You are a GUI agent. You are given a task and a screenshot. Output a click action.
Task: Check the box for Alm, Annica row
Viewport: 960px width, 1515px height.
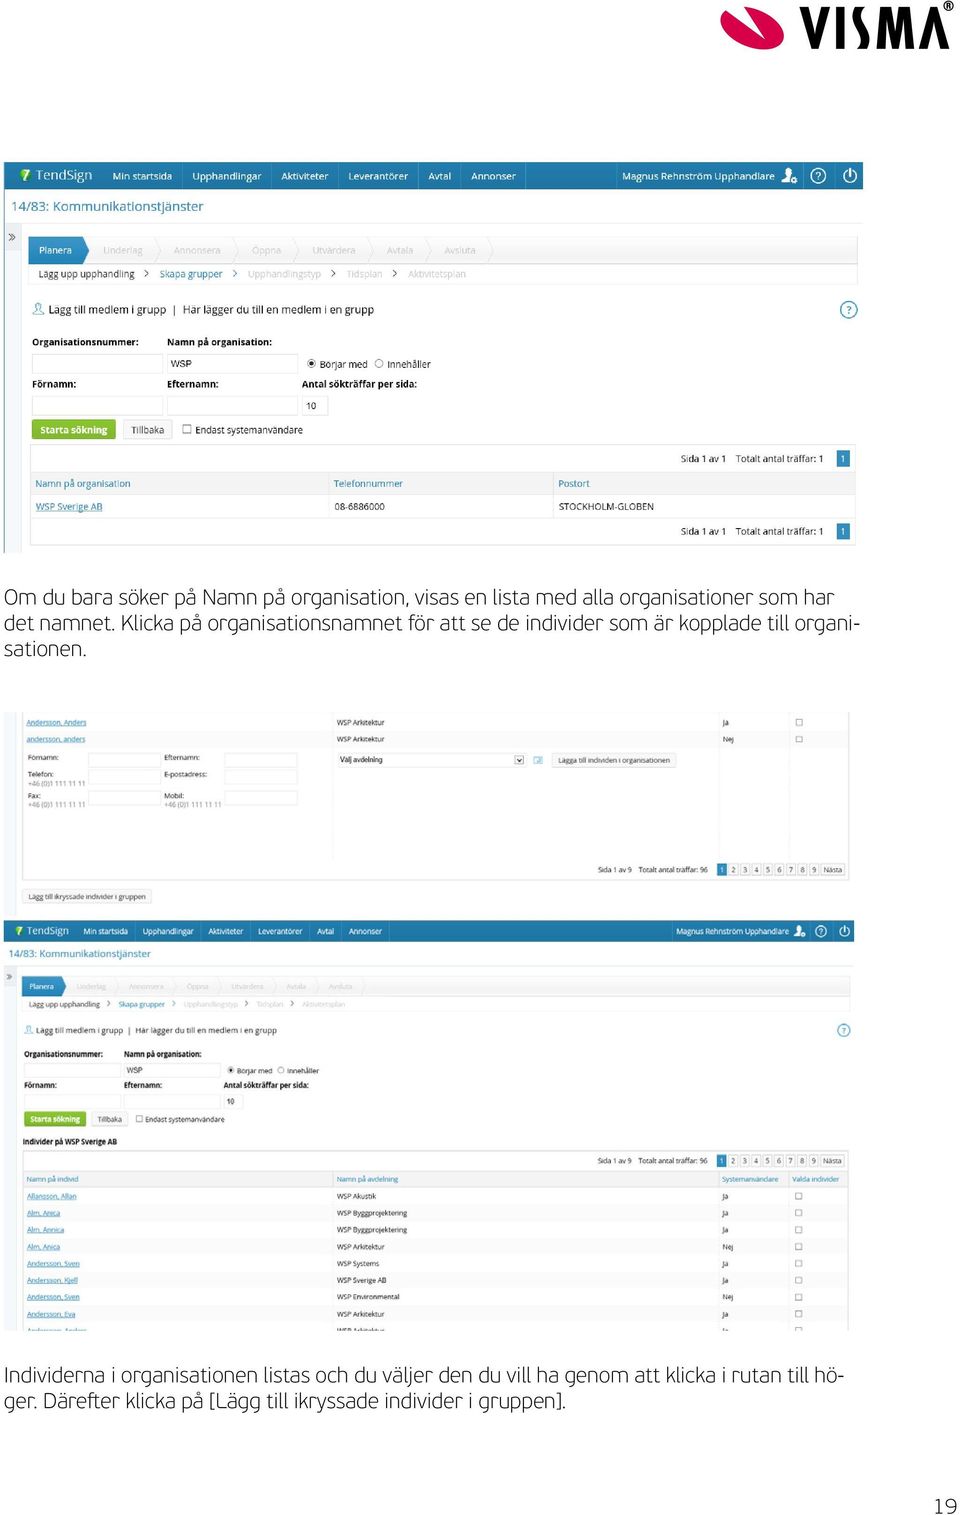798,1230
